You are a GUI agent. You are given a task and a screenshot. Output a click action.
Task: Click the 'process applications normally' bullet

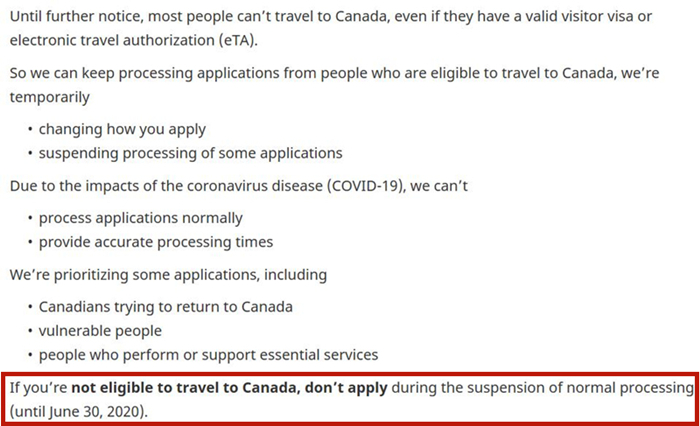click(x=140, y=217)
